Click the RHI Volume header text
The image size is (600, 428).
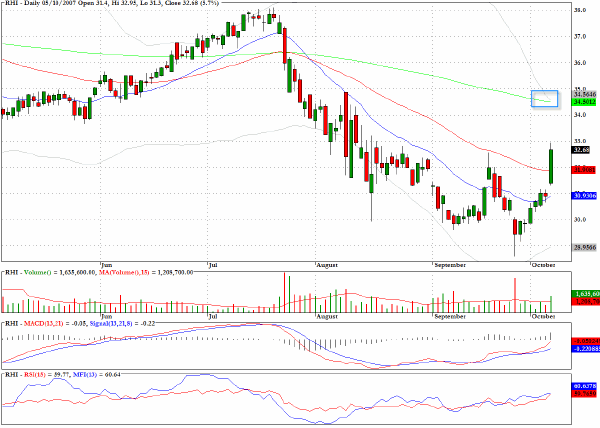(x=99, y=272)
